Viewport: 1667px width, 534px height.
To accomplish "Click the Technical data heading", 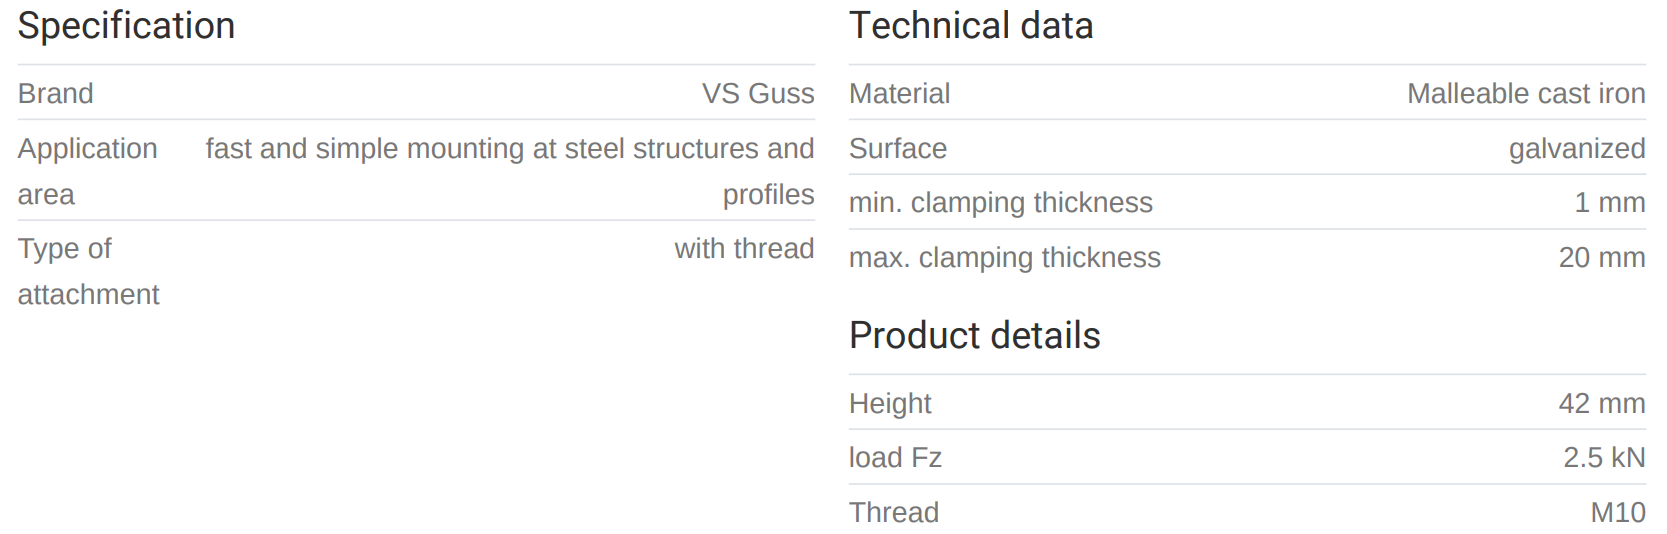I will (971, 26).
